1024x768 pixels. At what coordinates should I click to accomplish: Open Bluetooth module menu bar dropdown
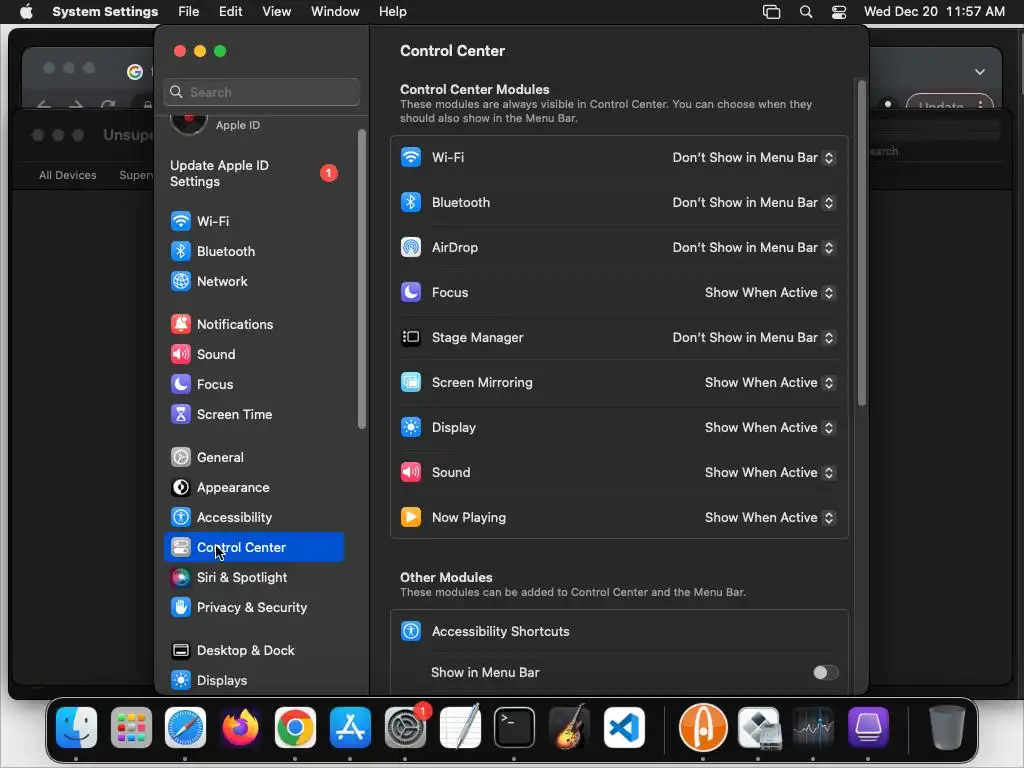click(754, 202)
